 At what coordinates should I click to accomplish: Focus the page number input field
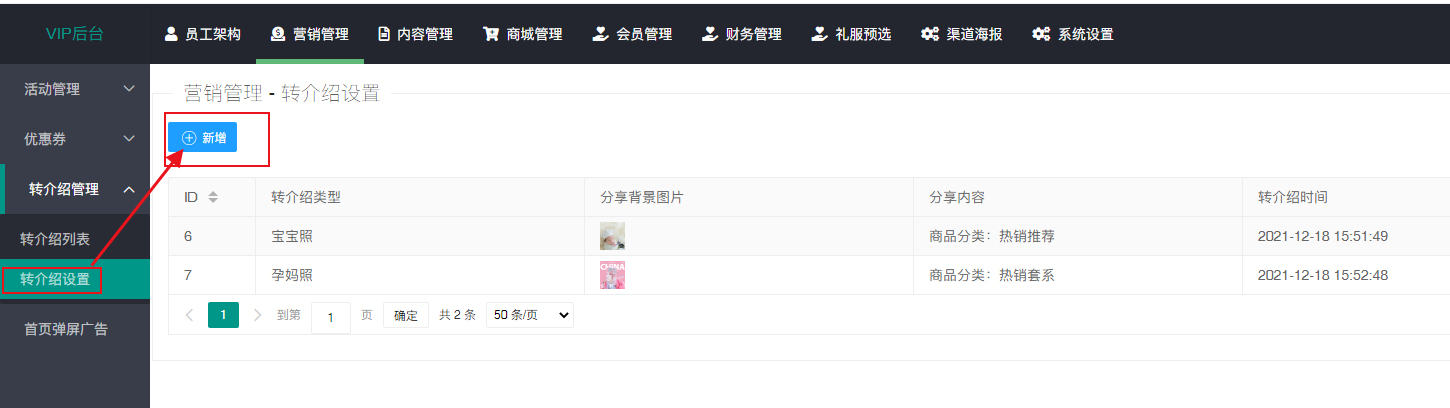(x=331, y=316)
